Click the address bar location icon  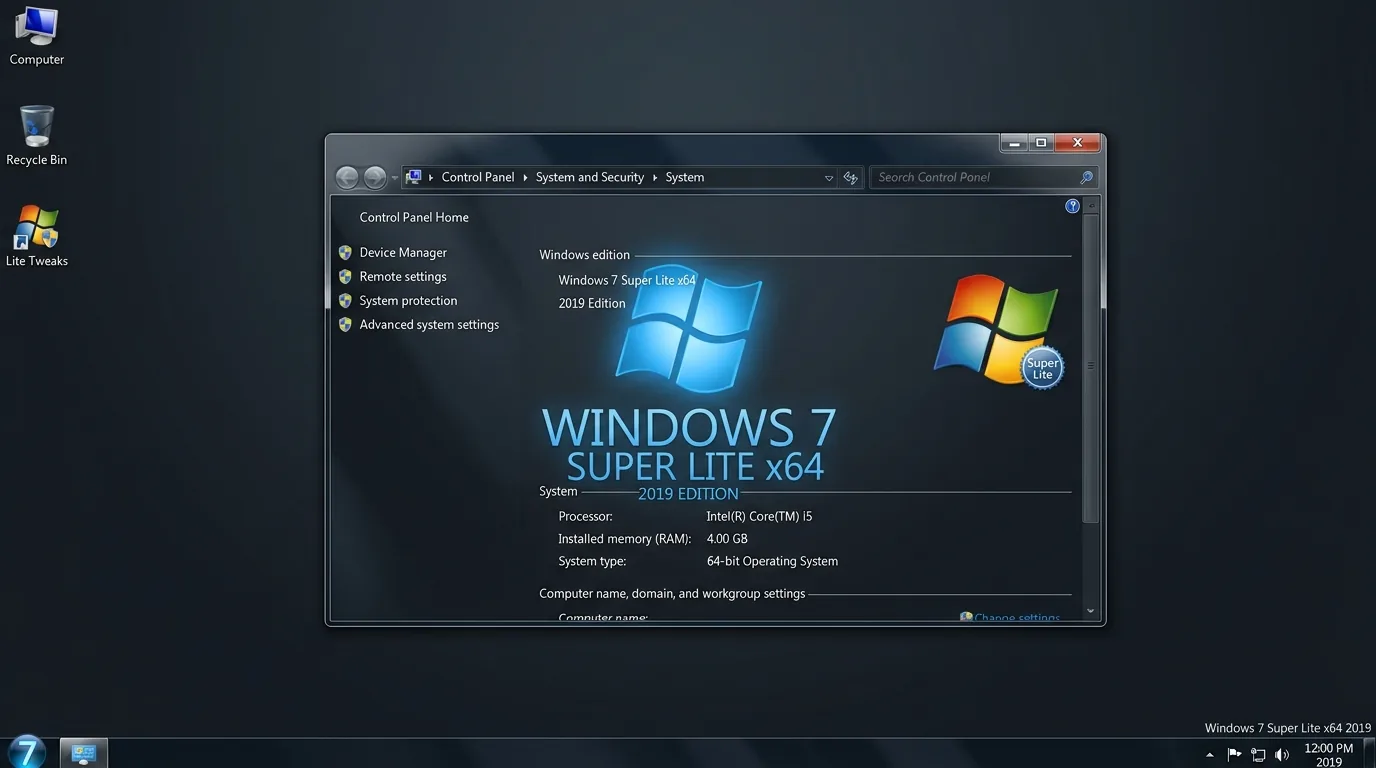pos(413,177)
